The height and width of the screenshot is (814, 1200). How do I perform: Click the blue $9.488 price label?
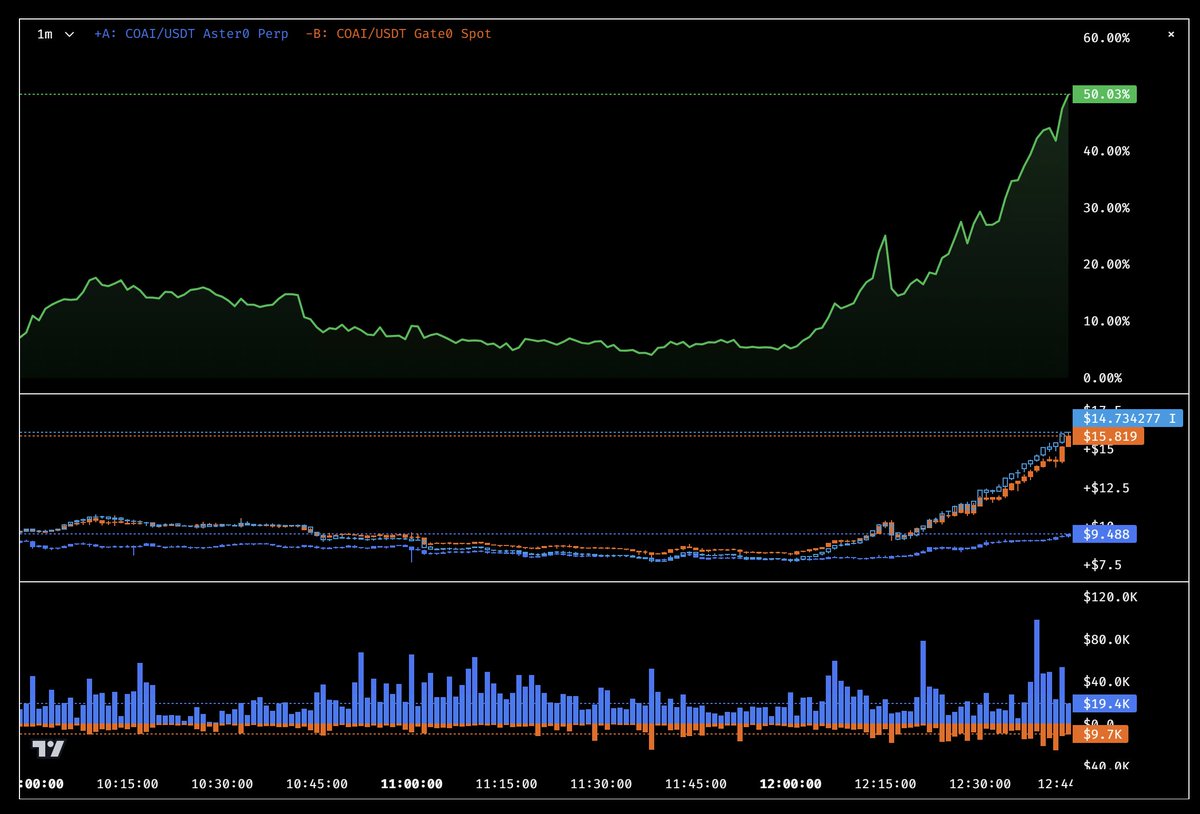point(1104,534)
